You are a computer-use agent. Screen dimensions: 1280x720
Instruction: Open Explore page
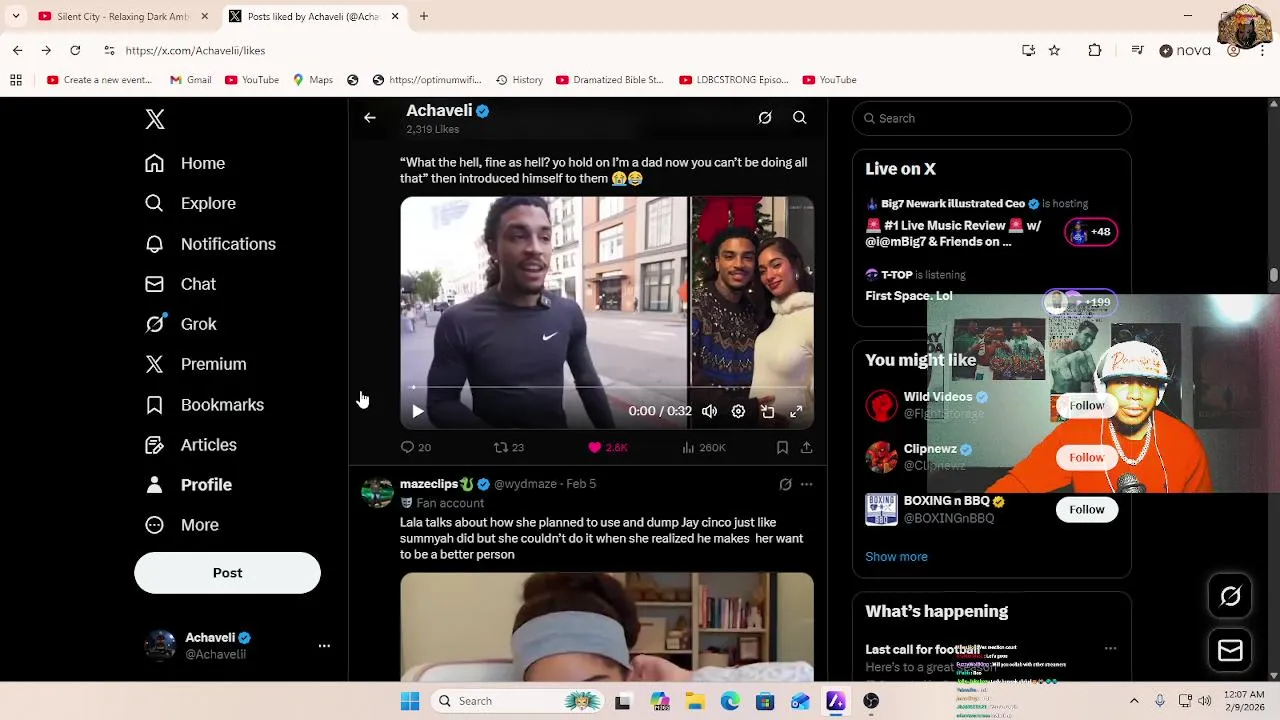point(190,203)
